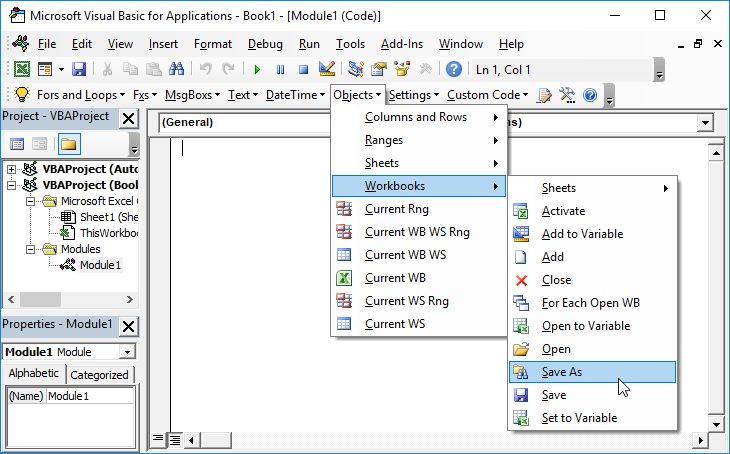Click the Find binoculars icon
The height and width of the screenshot is (454, 730).
(x=177, y=69)
